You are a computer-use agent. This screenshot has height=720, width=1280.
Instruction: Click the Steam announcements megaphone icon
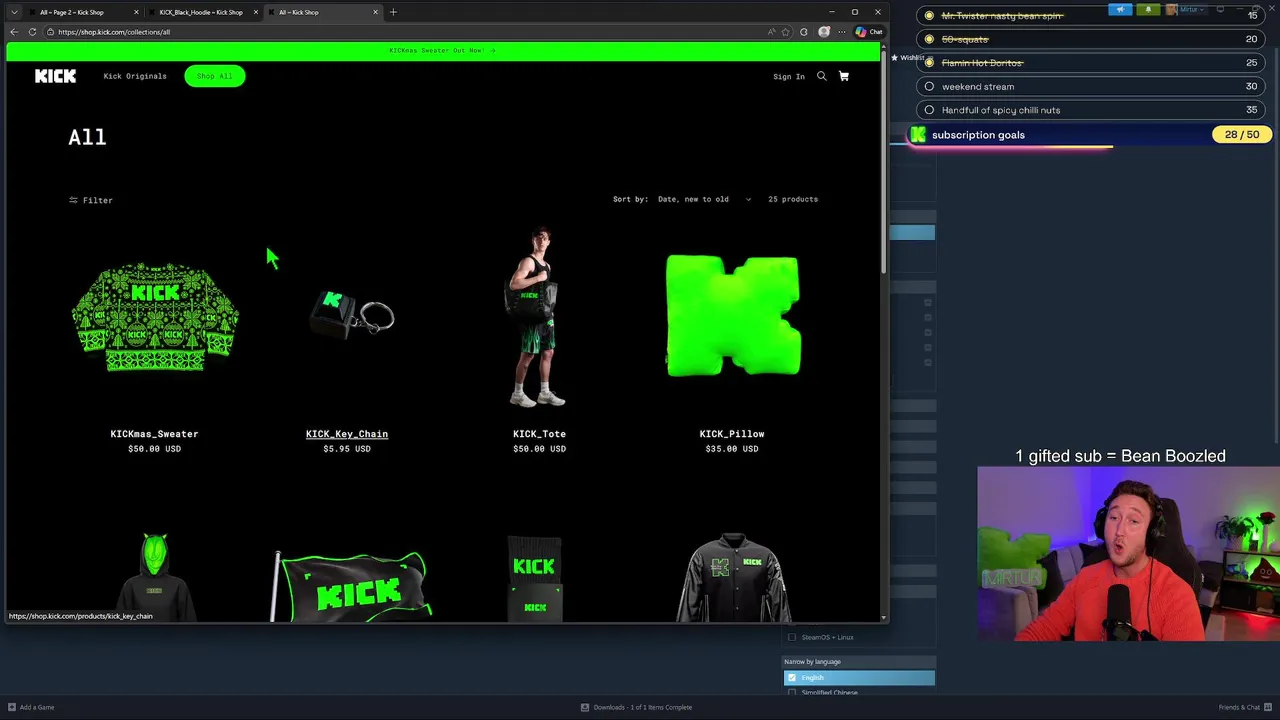point(1120,10)
